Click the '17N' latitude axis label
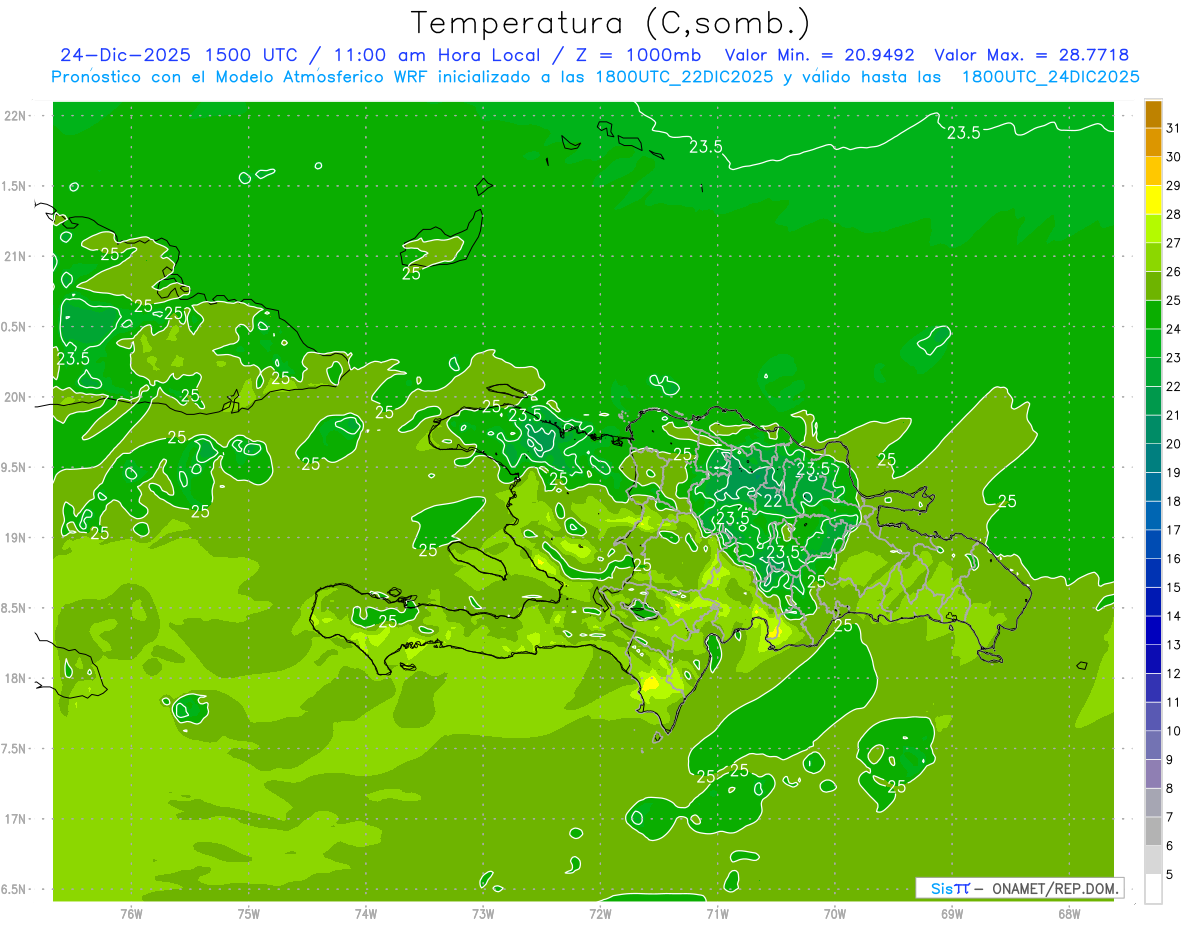Viewport: 1200px width, 927px height. 15,819
